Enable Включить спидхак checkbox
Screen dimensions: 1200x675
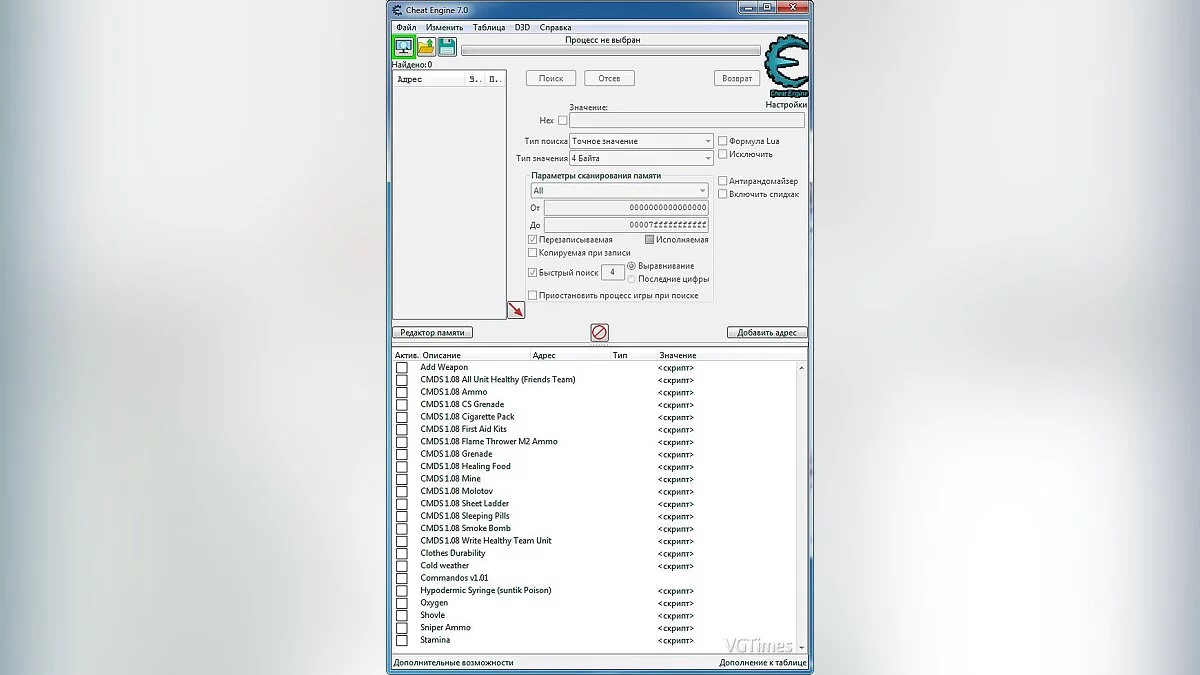click(723, 194)
